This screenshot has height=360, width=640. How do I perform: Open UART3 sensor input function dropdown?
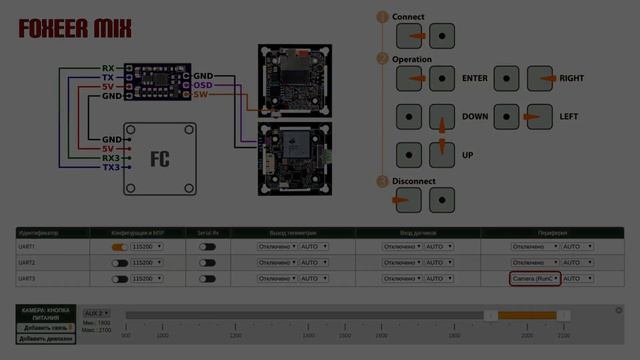pos(402,278)
